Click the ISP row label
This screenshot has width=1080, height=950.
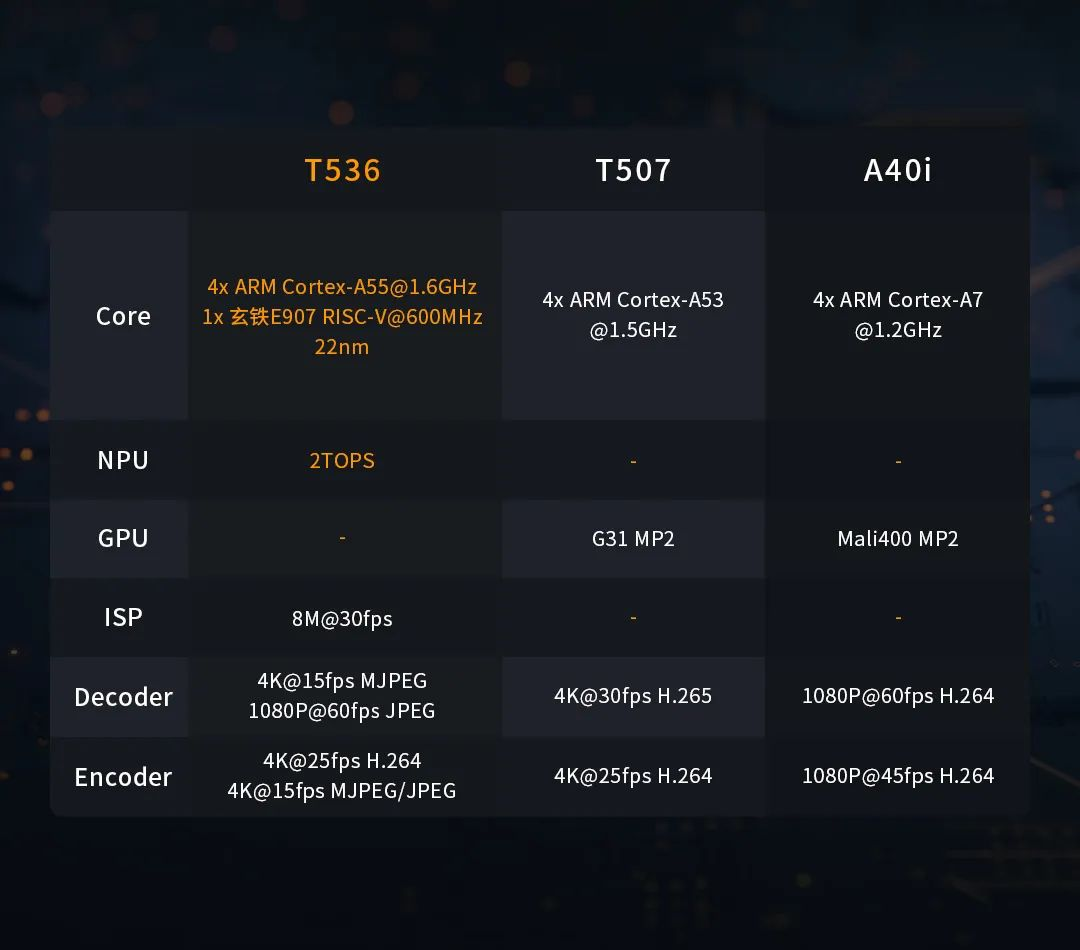pyautogui.click(x=123, y=617)
